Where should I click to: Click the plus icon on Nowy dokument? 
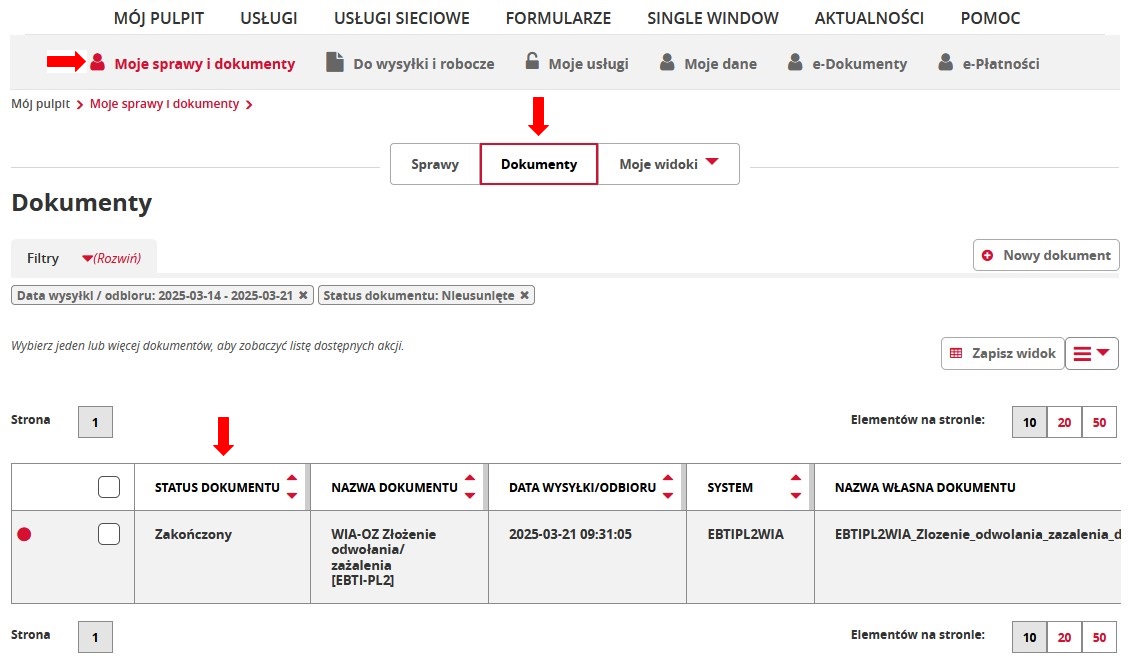[x=988, y=255]
